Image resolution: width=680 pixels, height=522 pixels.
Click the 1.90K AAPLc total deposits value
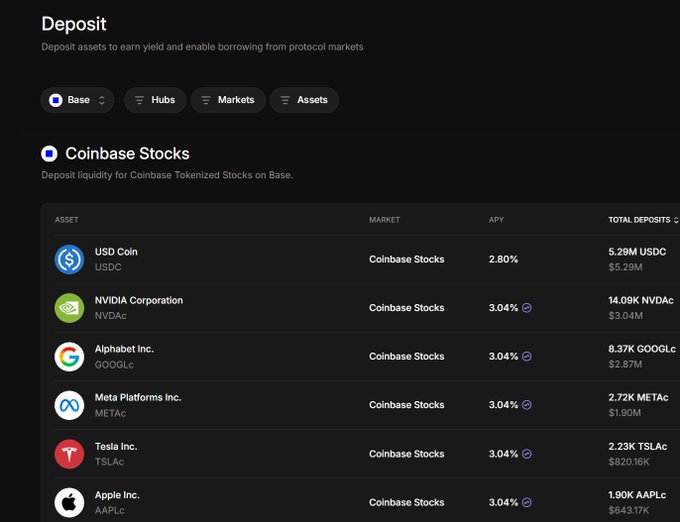tap(637, 495)
